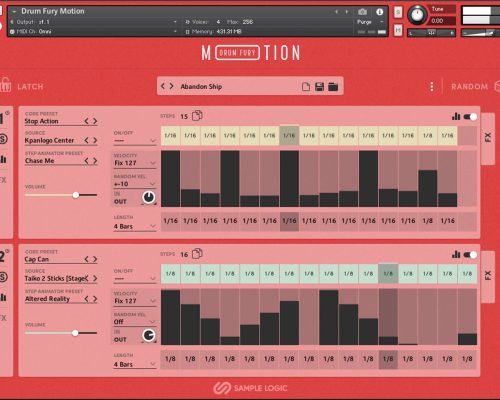500x400 pixels.
Task: Click the Latch lock icon
Action: (x=5, y=85)
